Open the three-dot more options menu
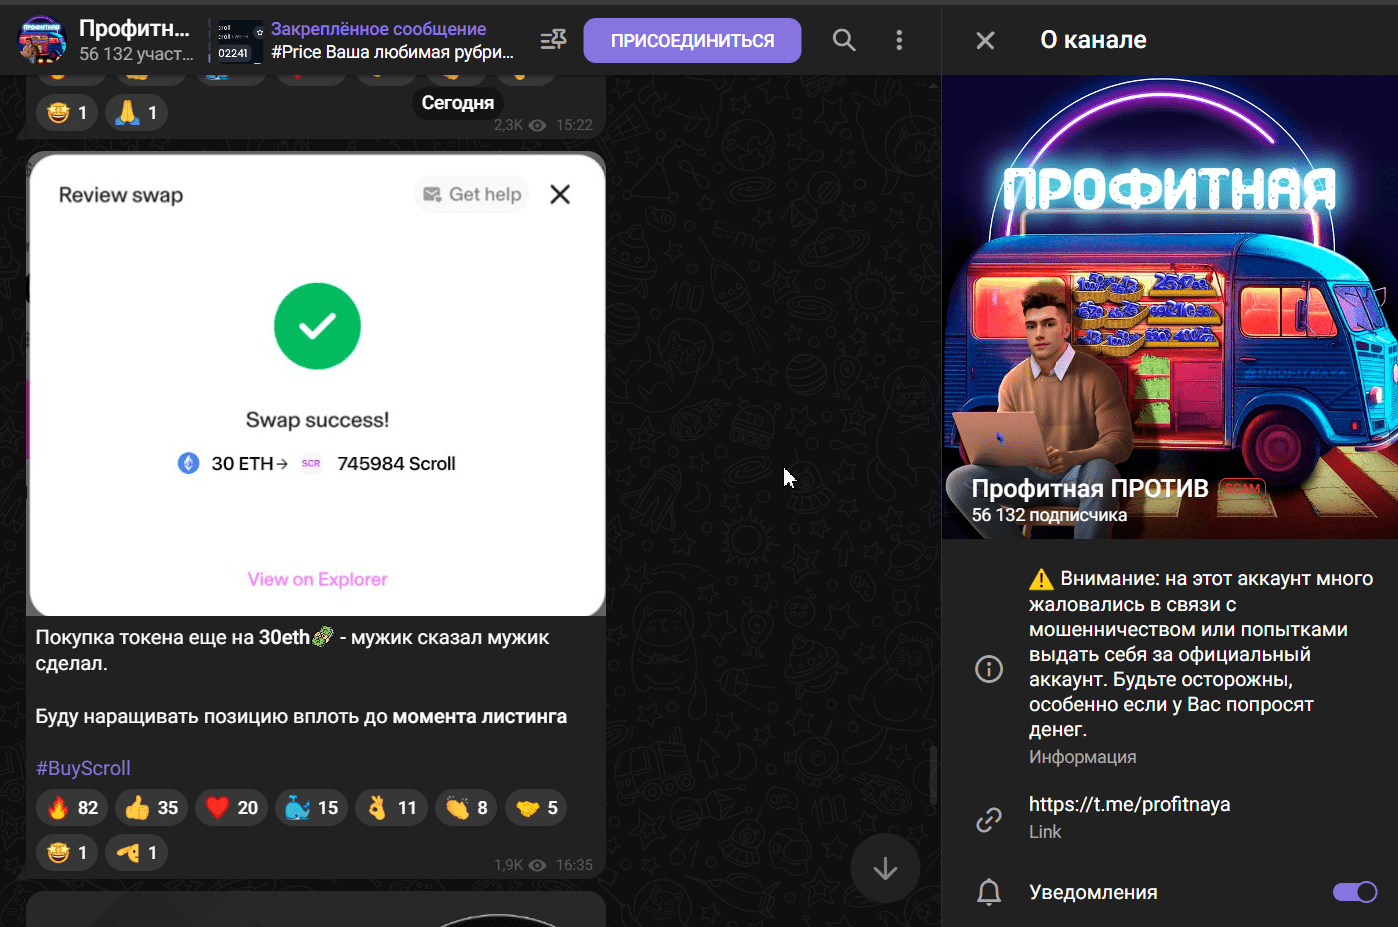1398x927 pixels. coord(899,40)
